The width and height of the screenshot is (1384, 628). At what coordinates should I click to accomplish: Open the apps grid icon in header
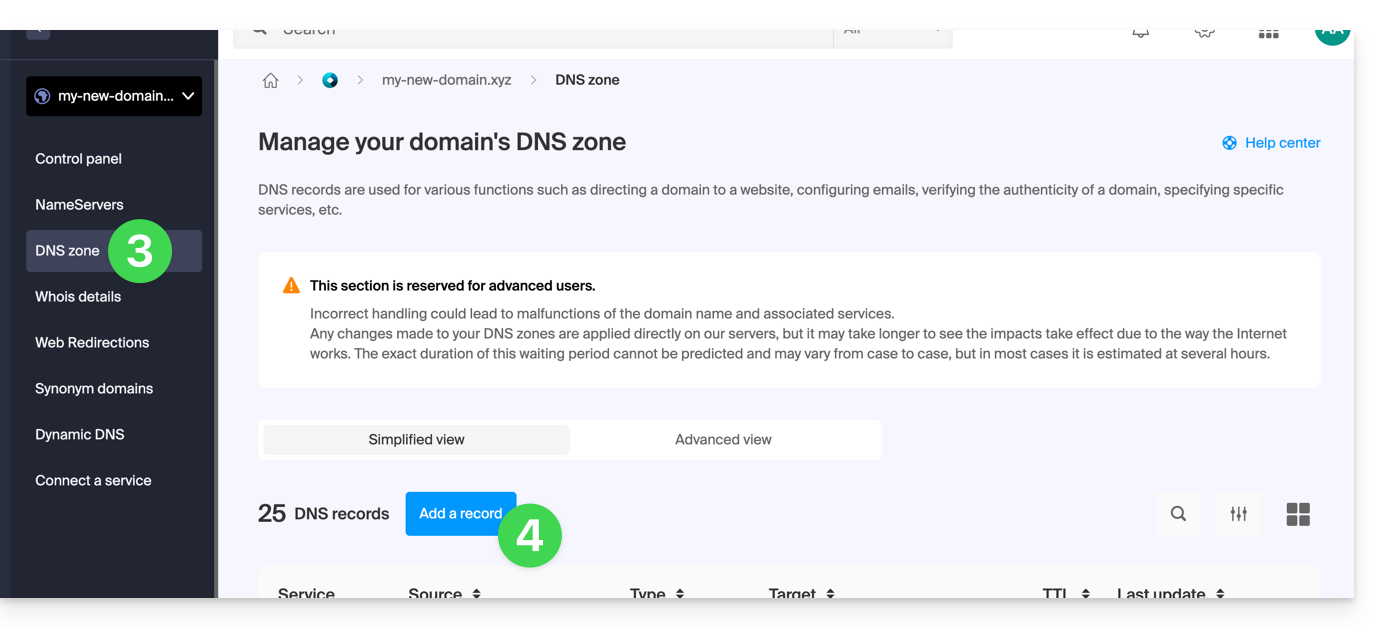pos(1268,34)
